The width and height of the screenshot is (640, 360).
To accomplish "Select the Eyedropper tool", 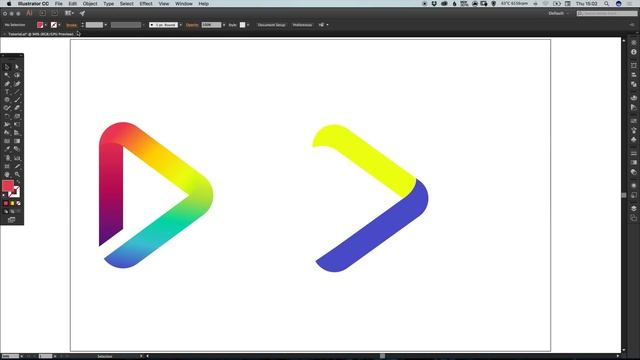I will coord(7,149).
